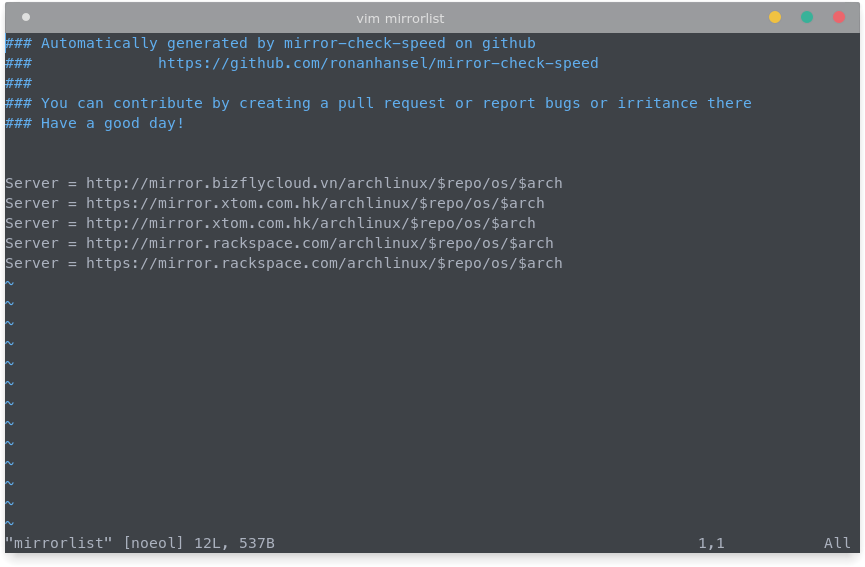The width and height of the screenshot is (865, 567).
Task: Select the http mirror.rackspace.com server line
Action: click(279, 243)
